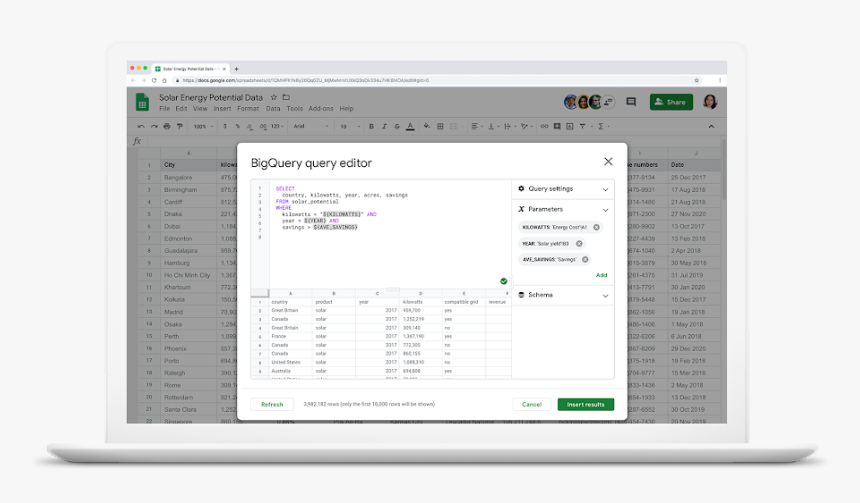Click the user account avatar

pyautogui.click(x=710, y=101)
